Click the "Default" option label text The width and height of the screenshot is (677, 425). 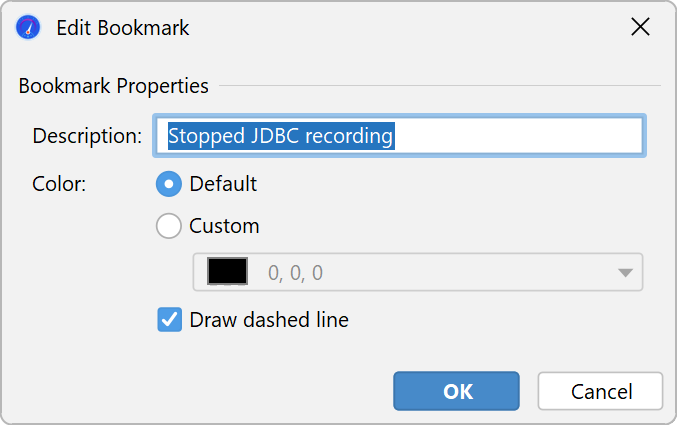[223, 184]
